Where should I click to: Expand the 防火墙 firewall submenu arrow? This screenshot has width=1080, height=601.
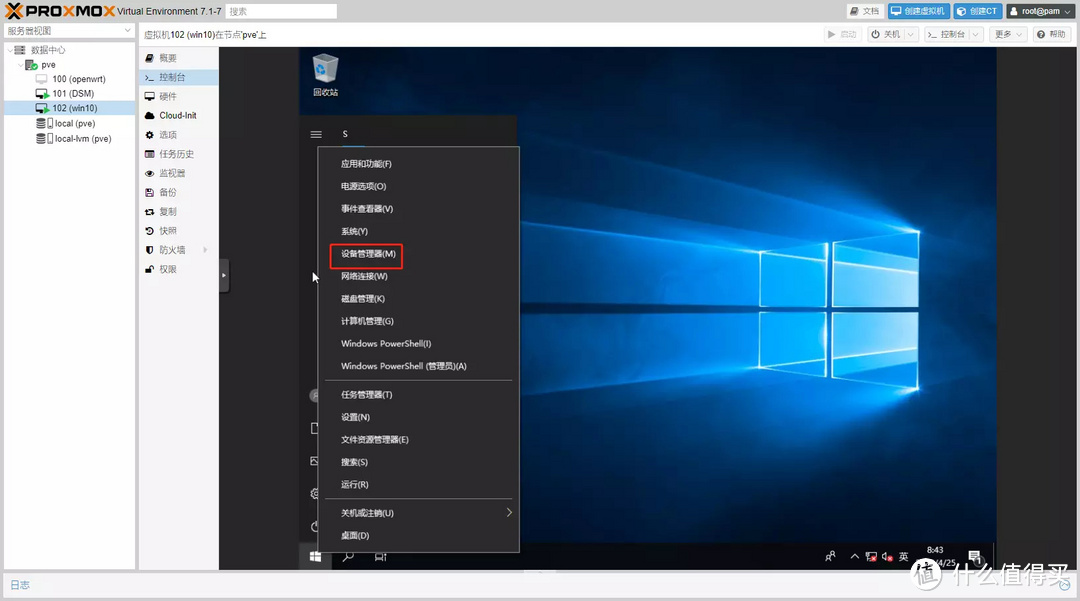click(205, 250)
